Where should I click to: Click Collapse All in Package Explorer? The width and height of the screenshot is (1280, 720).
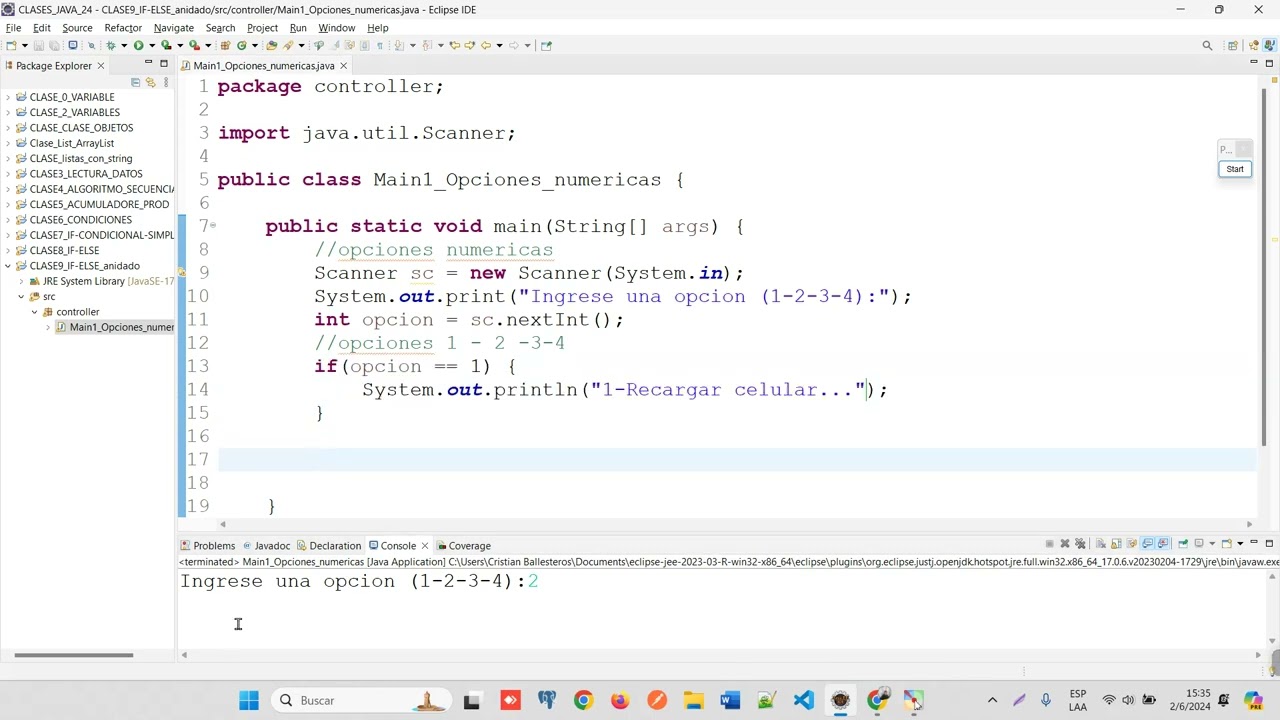point(135,82)
